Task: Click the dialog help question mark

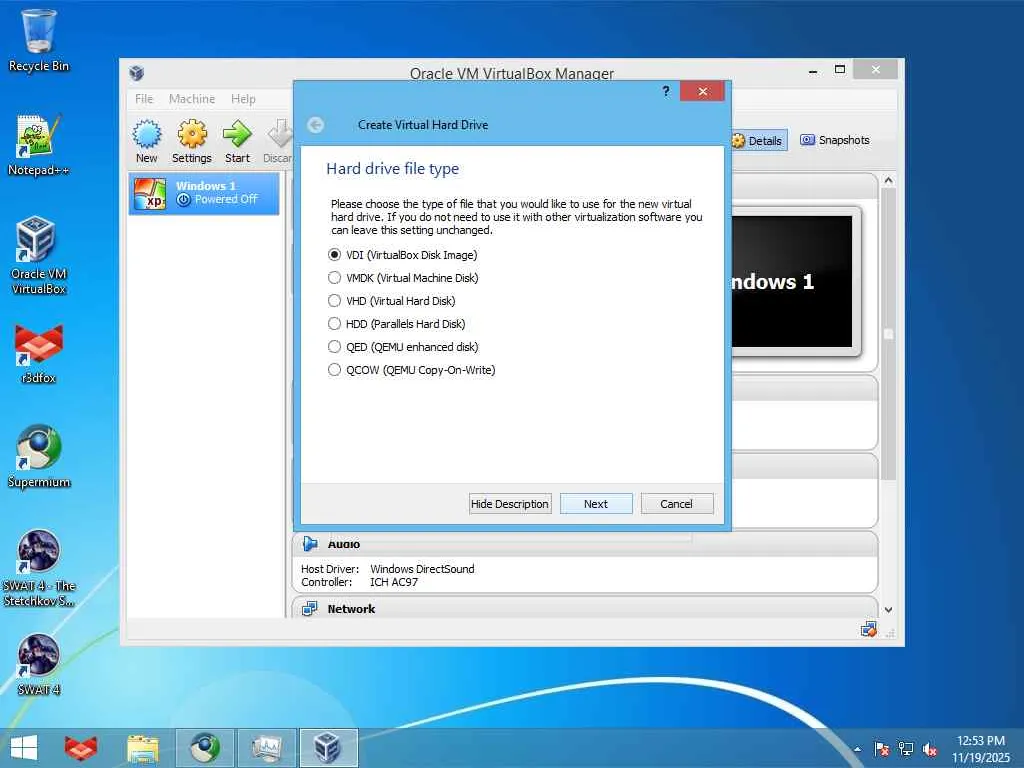Action: pos(665,91)
